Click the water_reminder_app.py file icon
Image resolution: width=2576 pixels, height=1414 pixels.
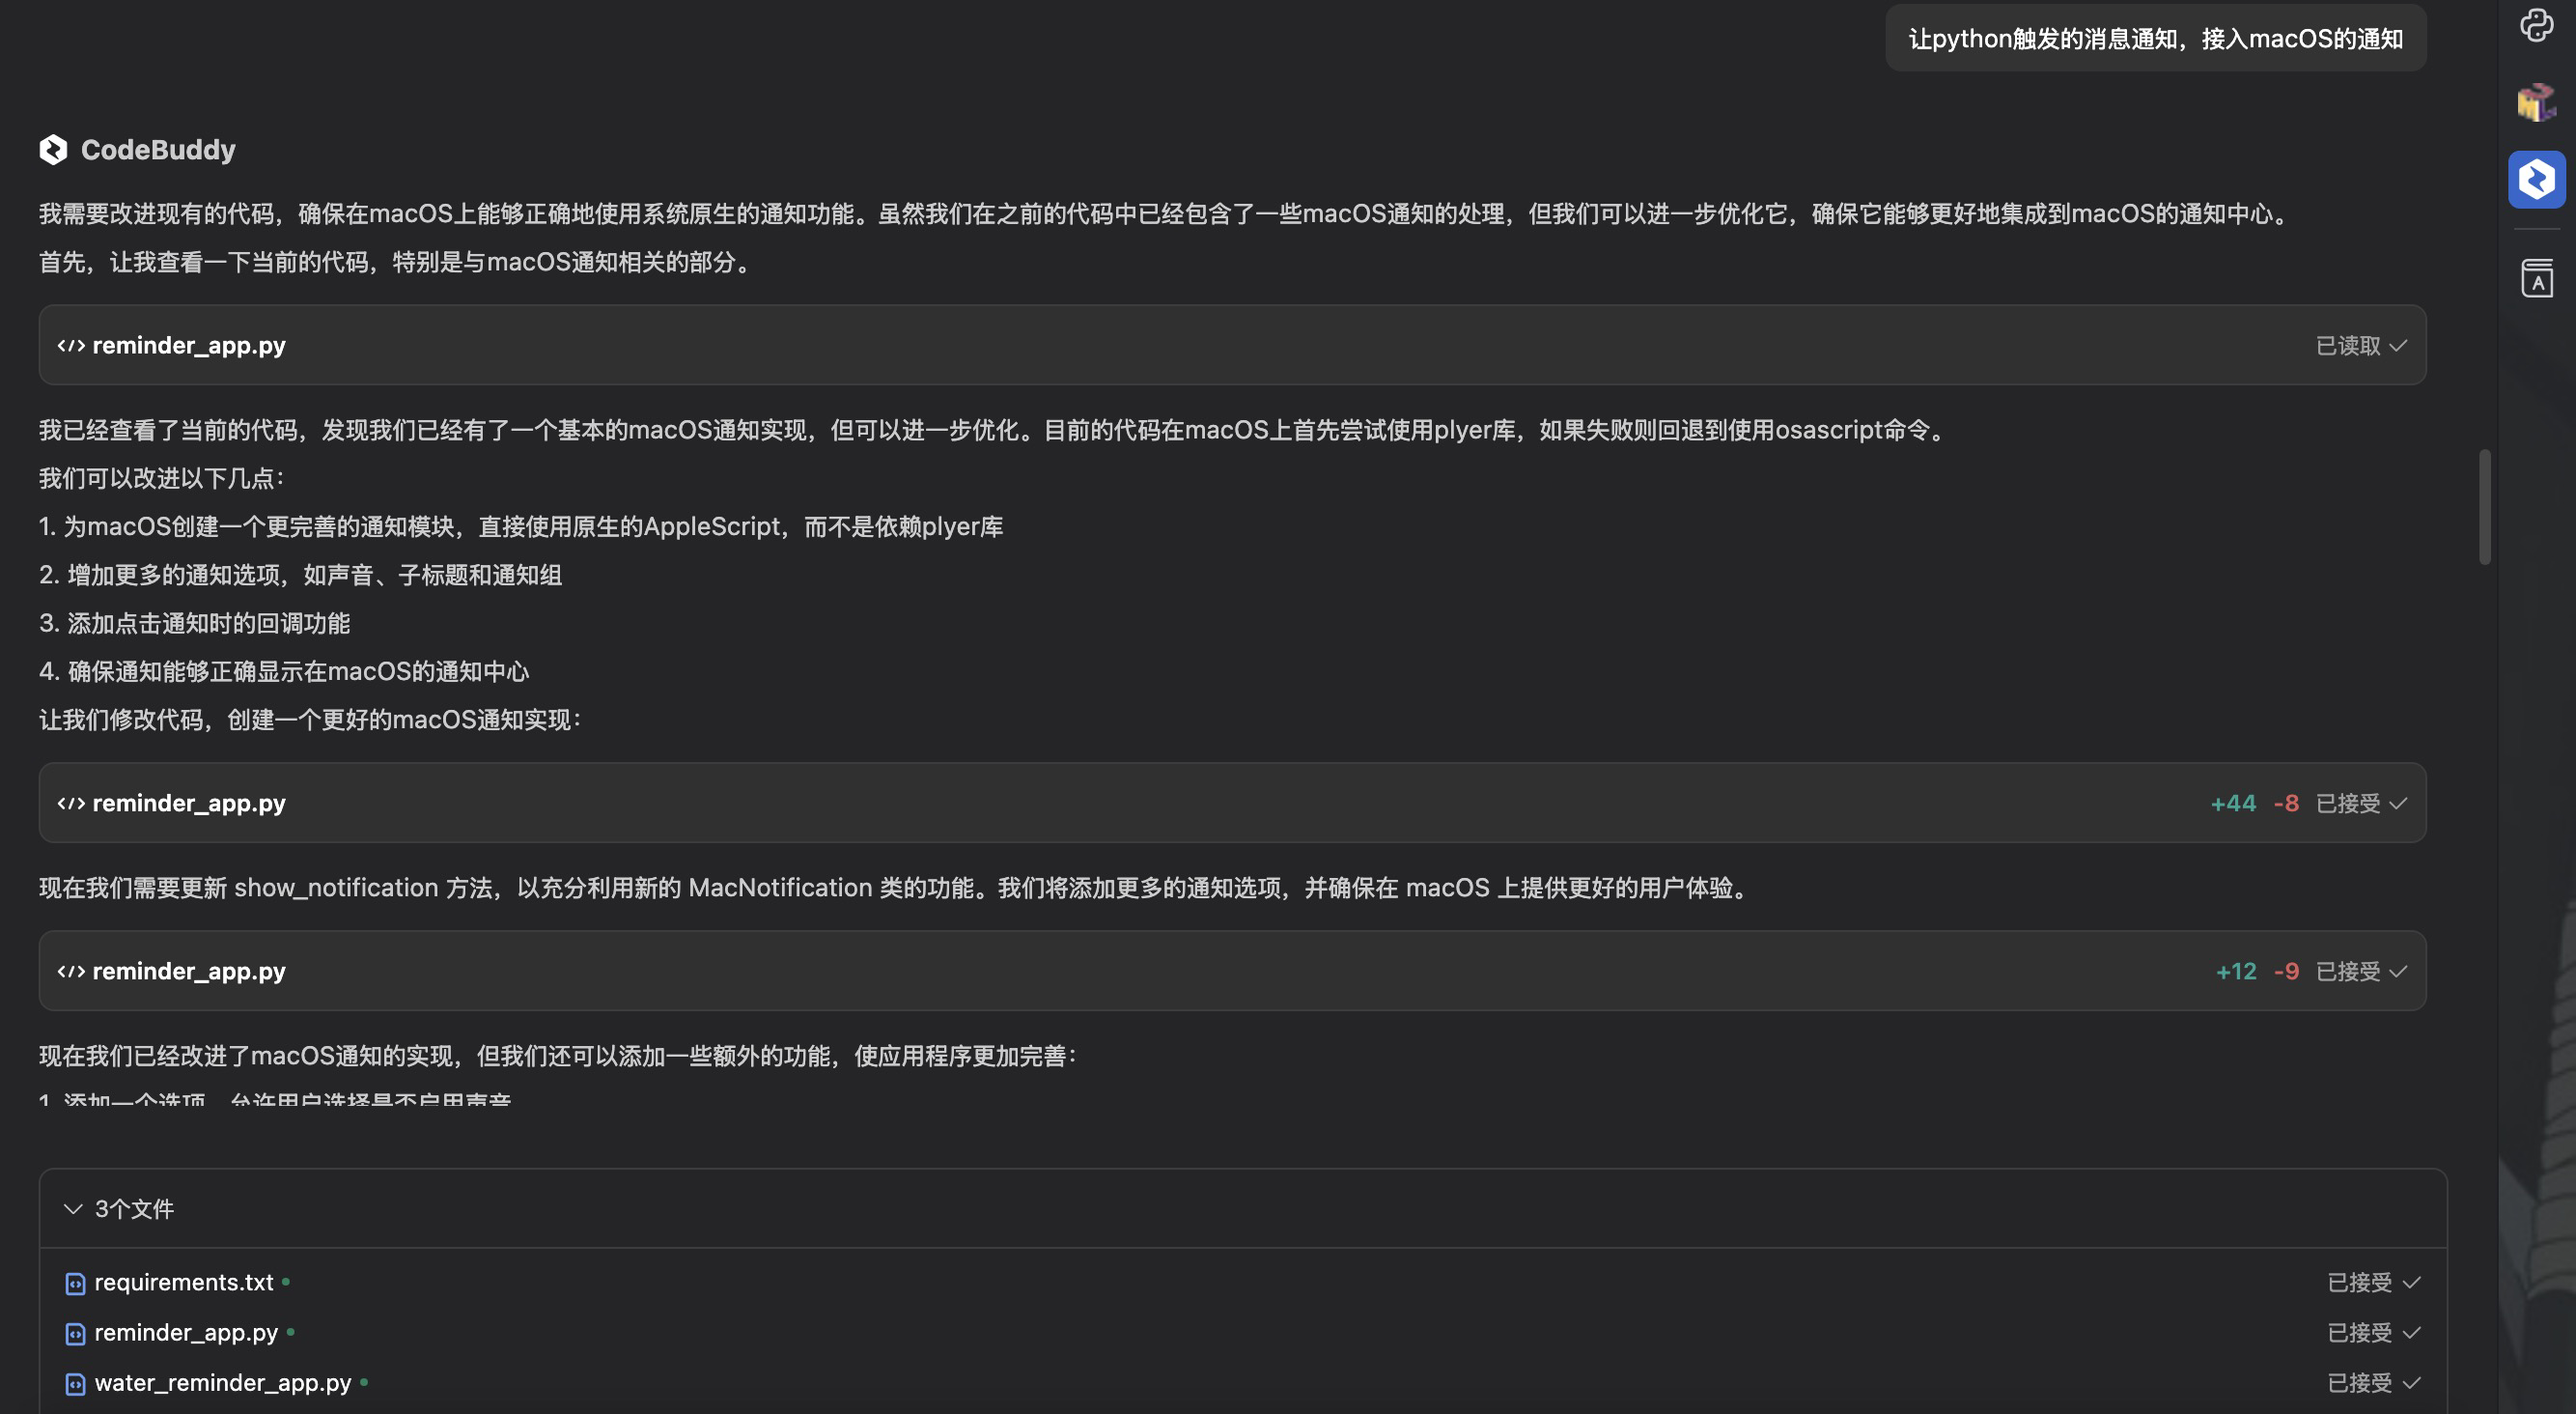75,1384
